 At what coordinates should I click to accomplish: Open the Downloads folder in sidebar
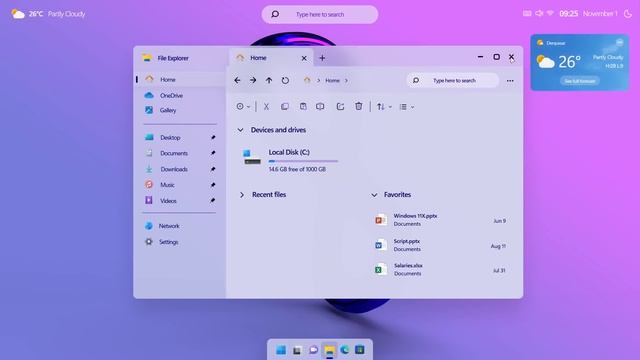click(x=173, y=169)
